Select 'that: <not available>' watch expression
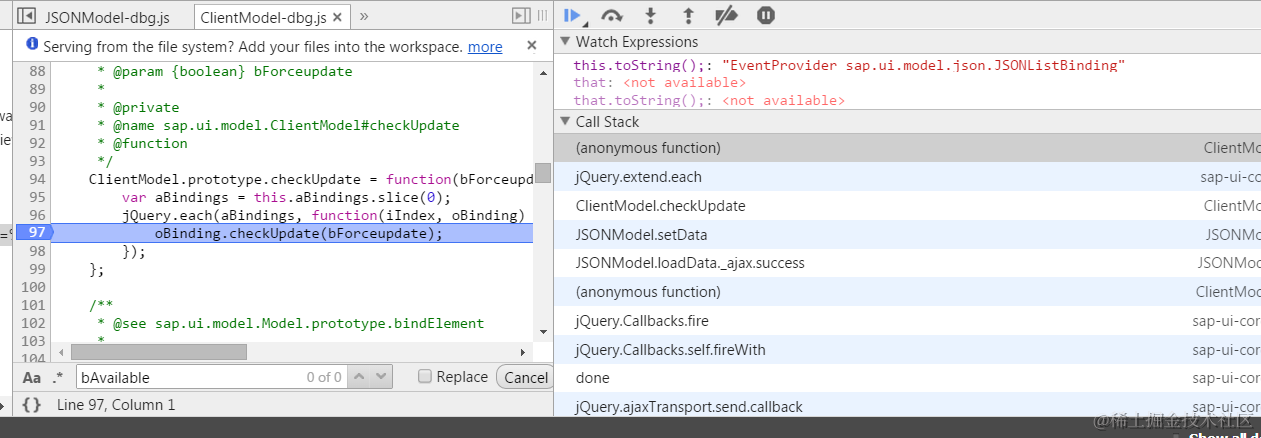Image resolution: width=1261 pixels, height=438 pixels. [x=660, y=83]
